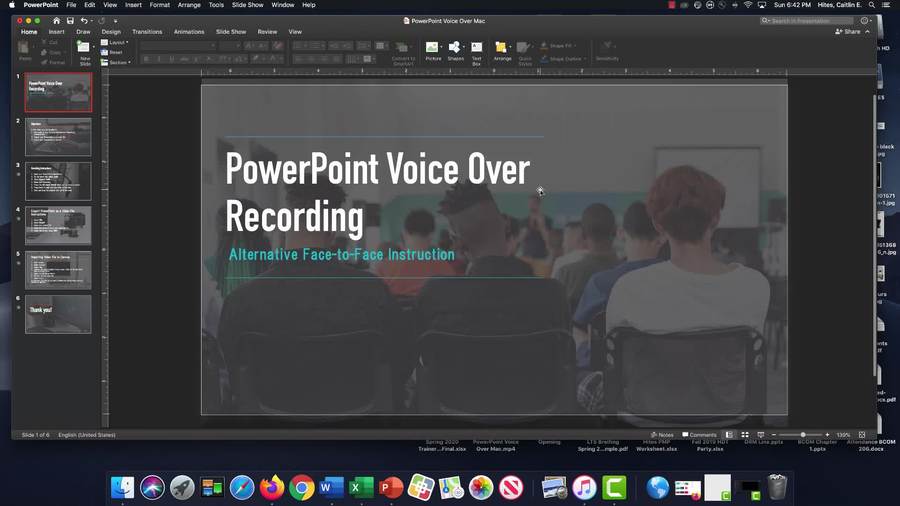Launch Google Chrome from the Dock
Screen dimensions: 900x506
301,488
